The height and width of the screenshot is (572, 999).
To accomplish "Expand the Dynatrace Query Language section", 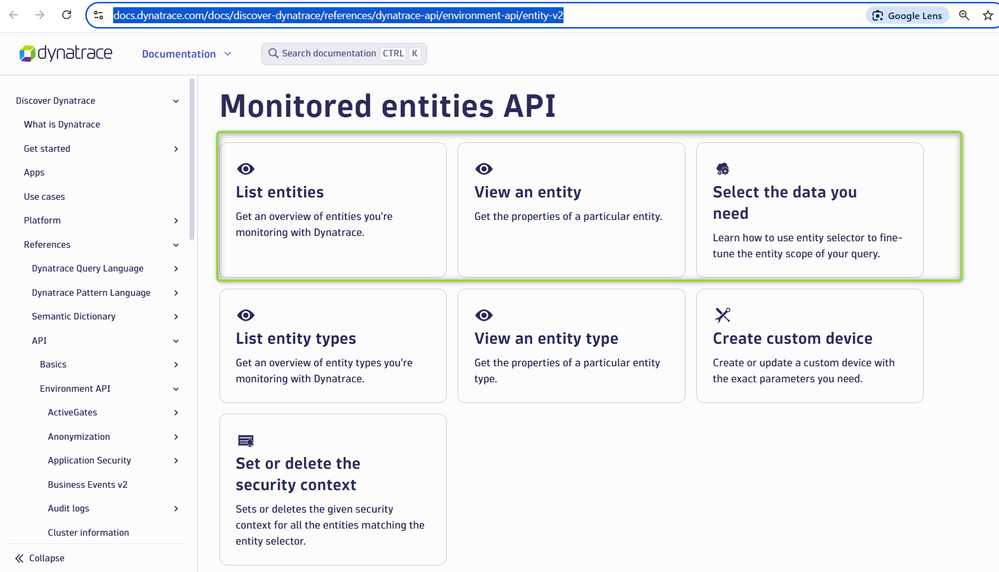I will coord(176,269).
